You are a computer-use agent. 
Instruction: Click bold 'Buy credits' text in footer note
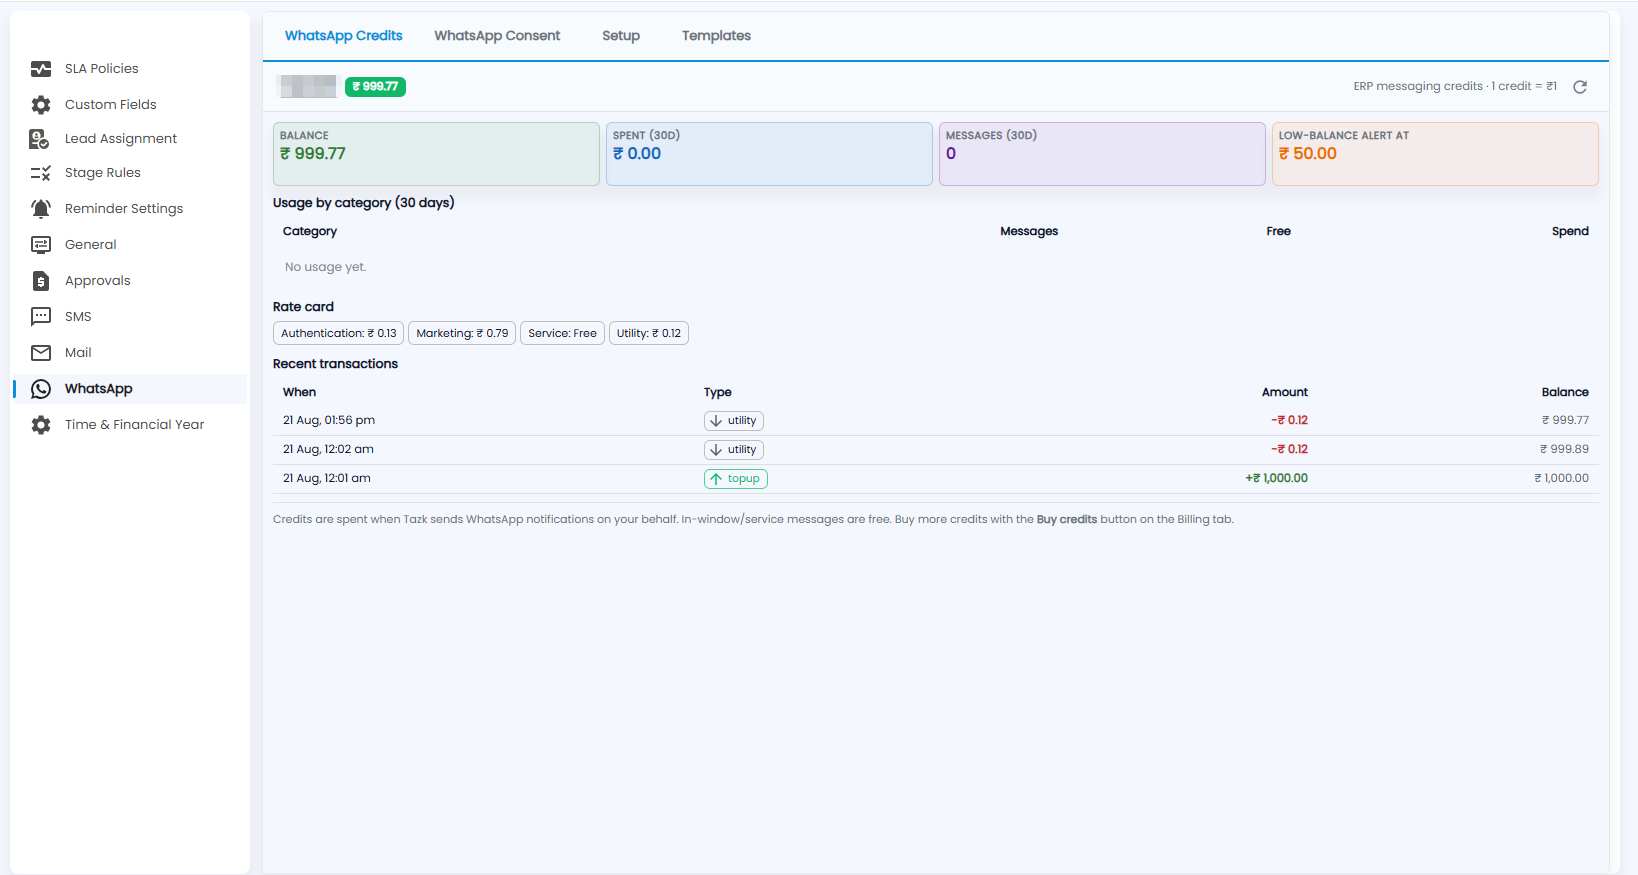coord(1067,520)
